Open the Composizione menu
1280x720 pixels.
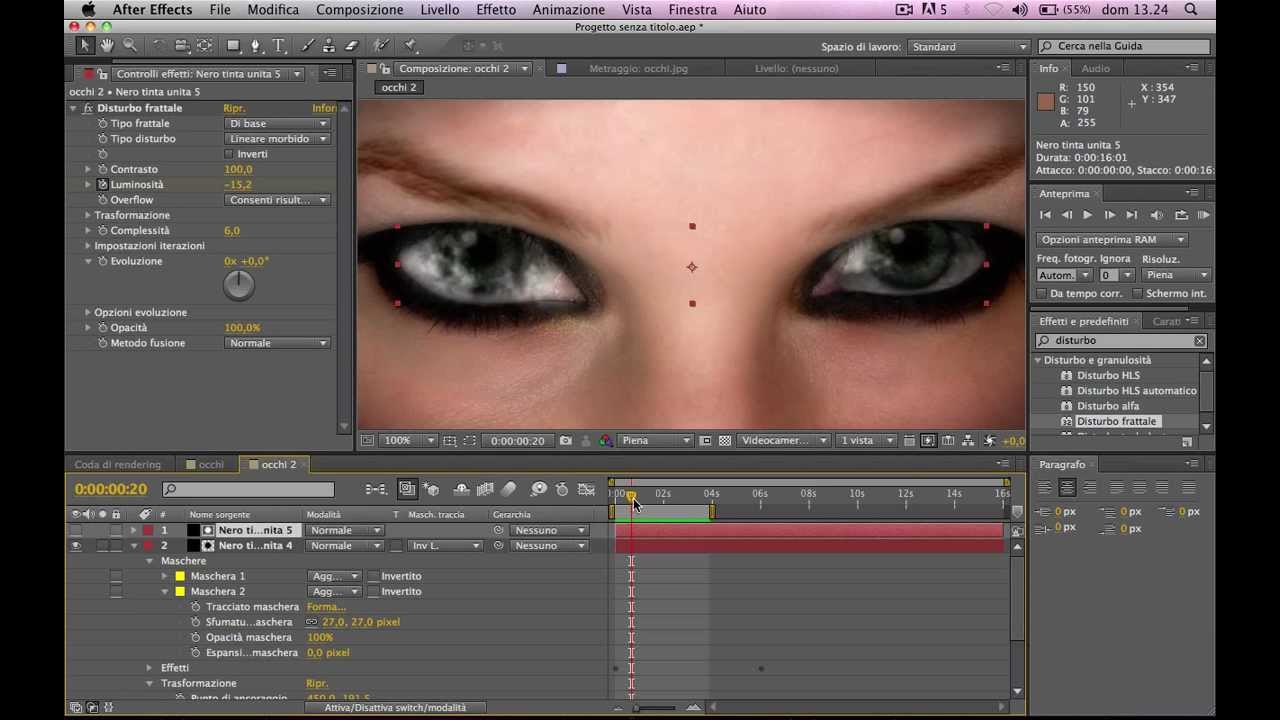[359, 10]
